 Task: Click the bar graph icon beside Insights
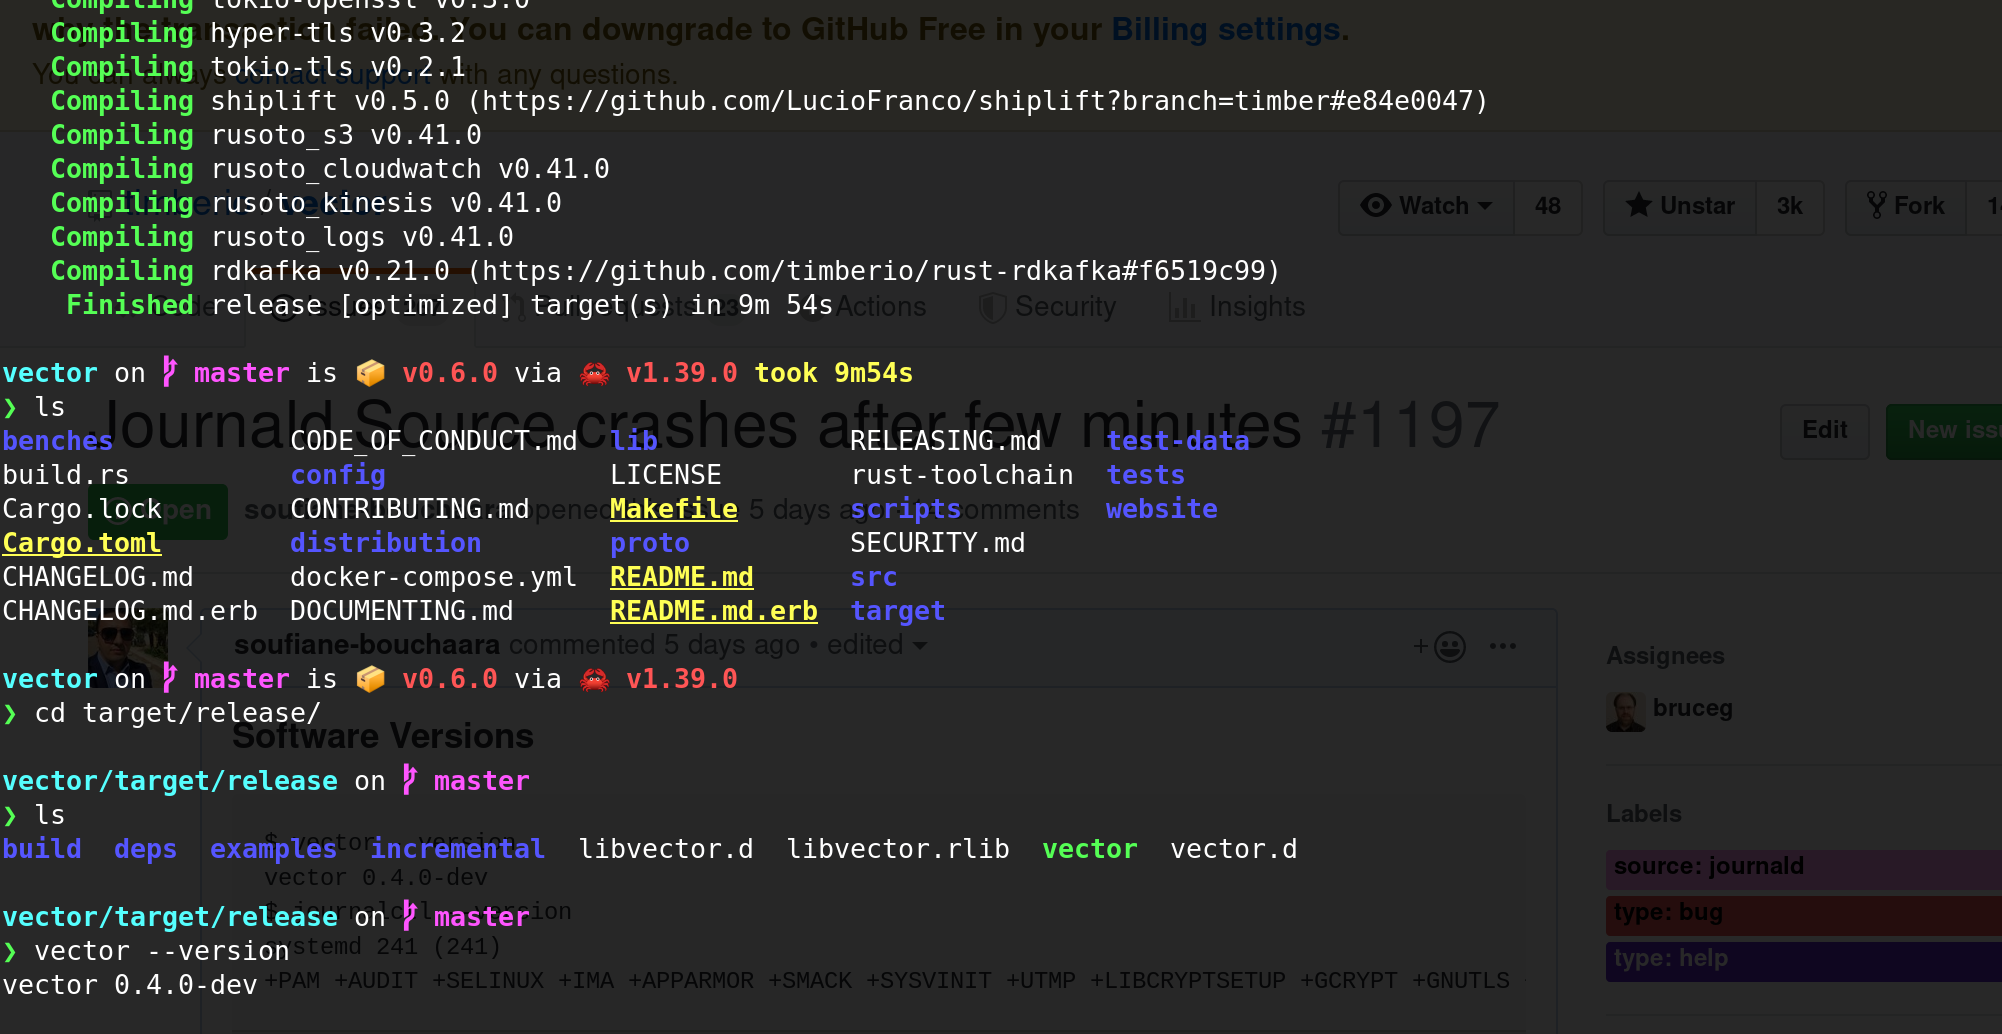pos(1184,308)
